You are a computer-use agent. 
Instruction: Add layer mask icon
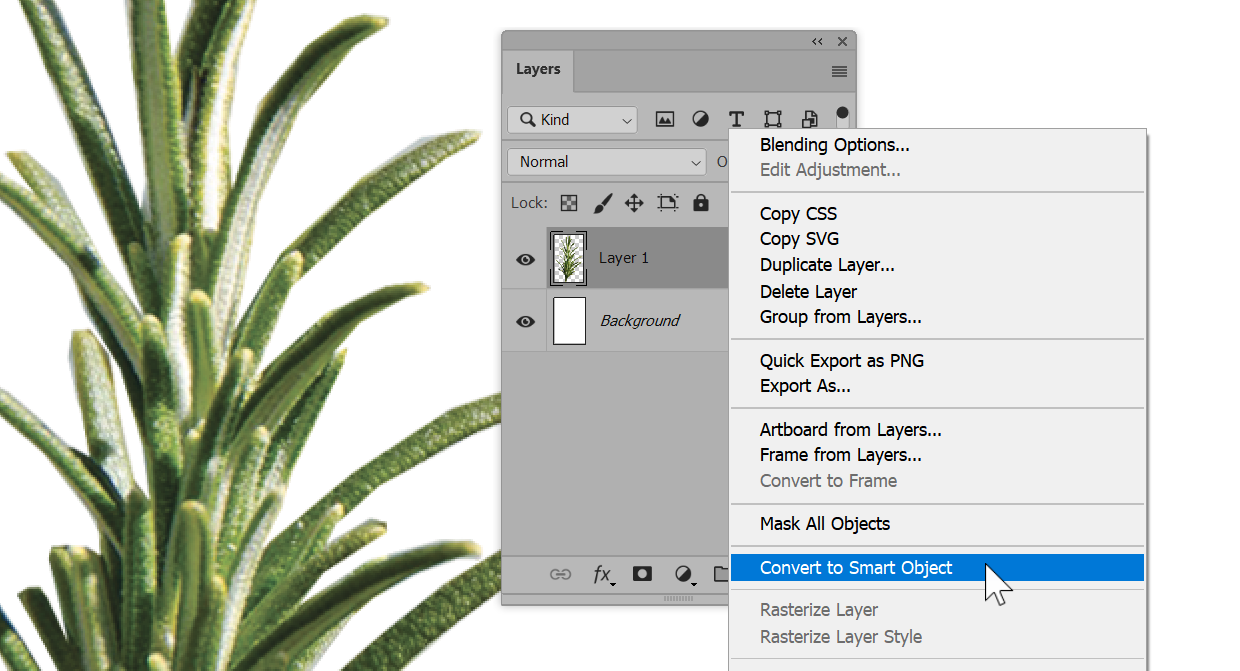[643, 574]
